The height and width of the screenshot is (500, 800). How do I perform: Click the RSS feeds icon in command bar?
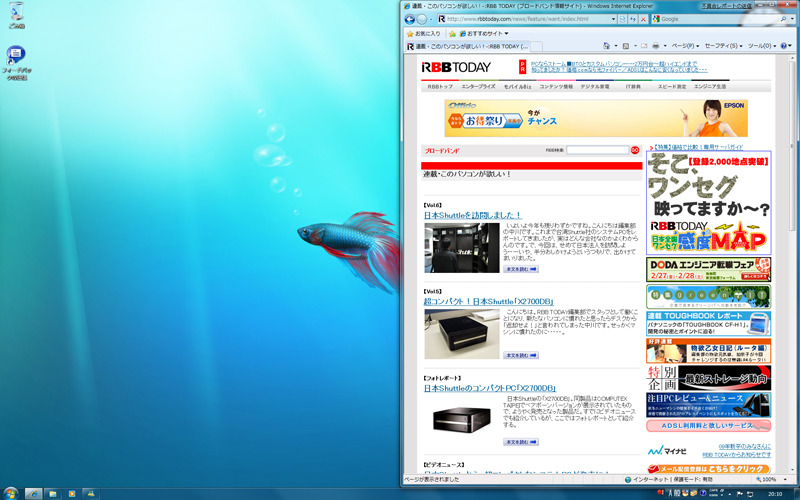point(626,46)
